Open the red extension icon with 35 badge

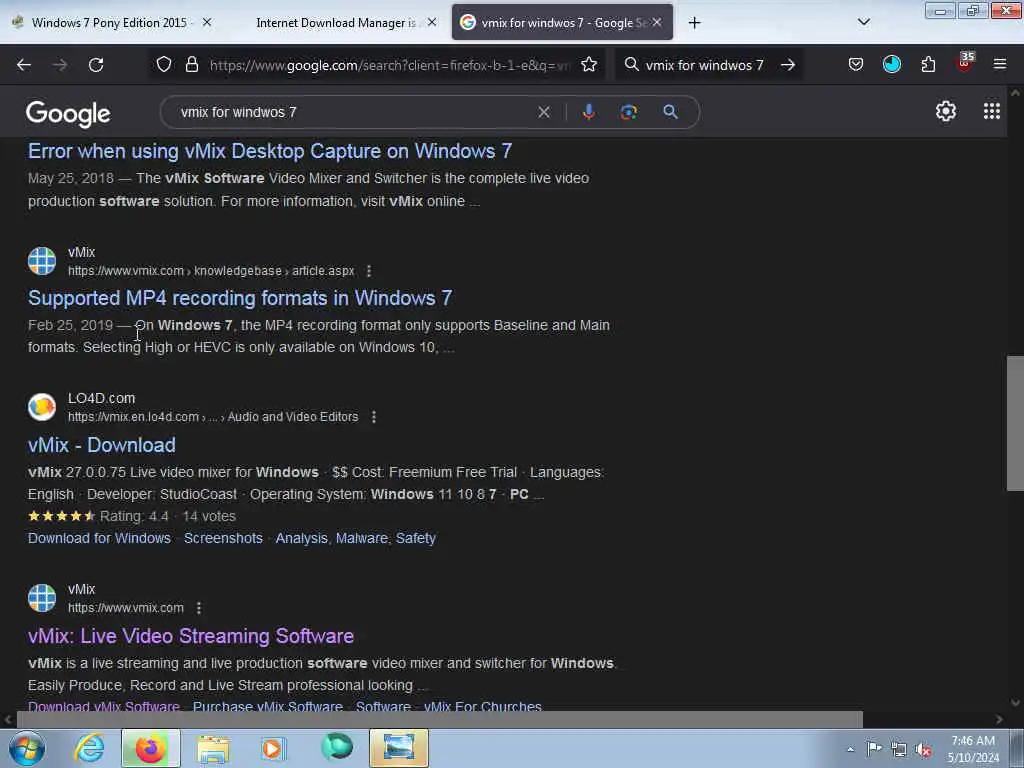pos(965,63)
